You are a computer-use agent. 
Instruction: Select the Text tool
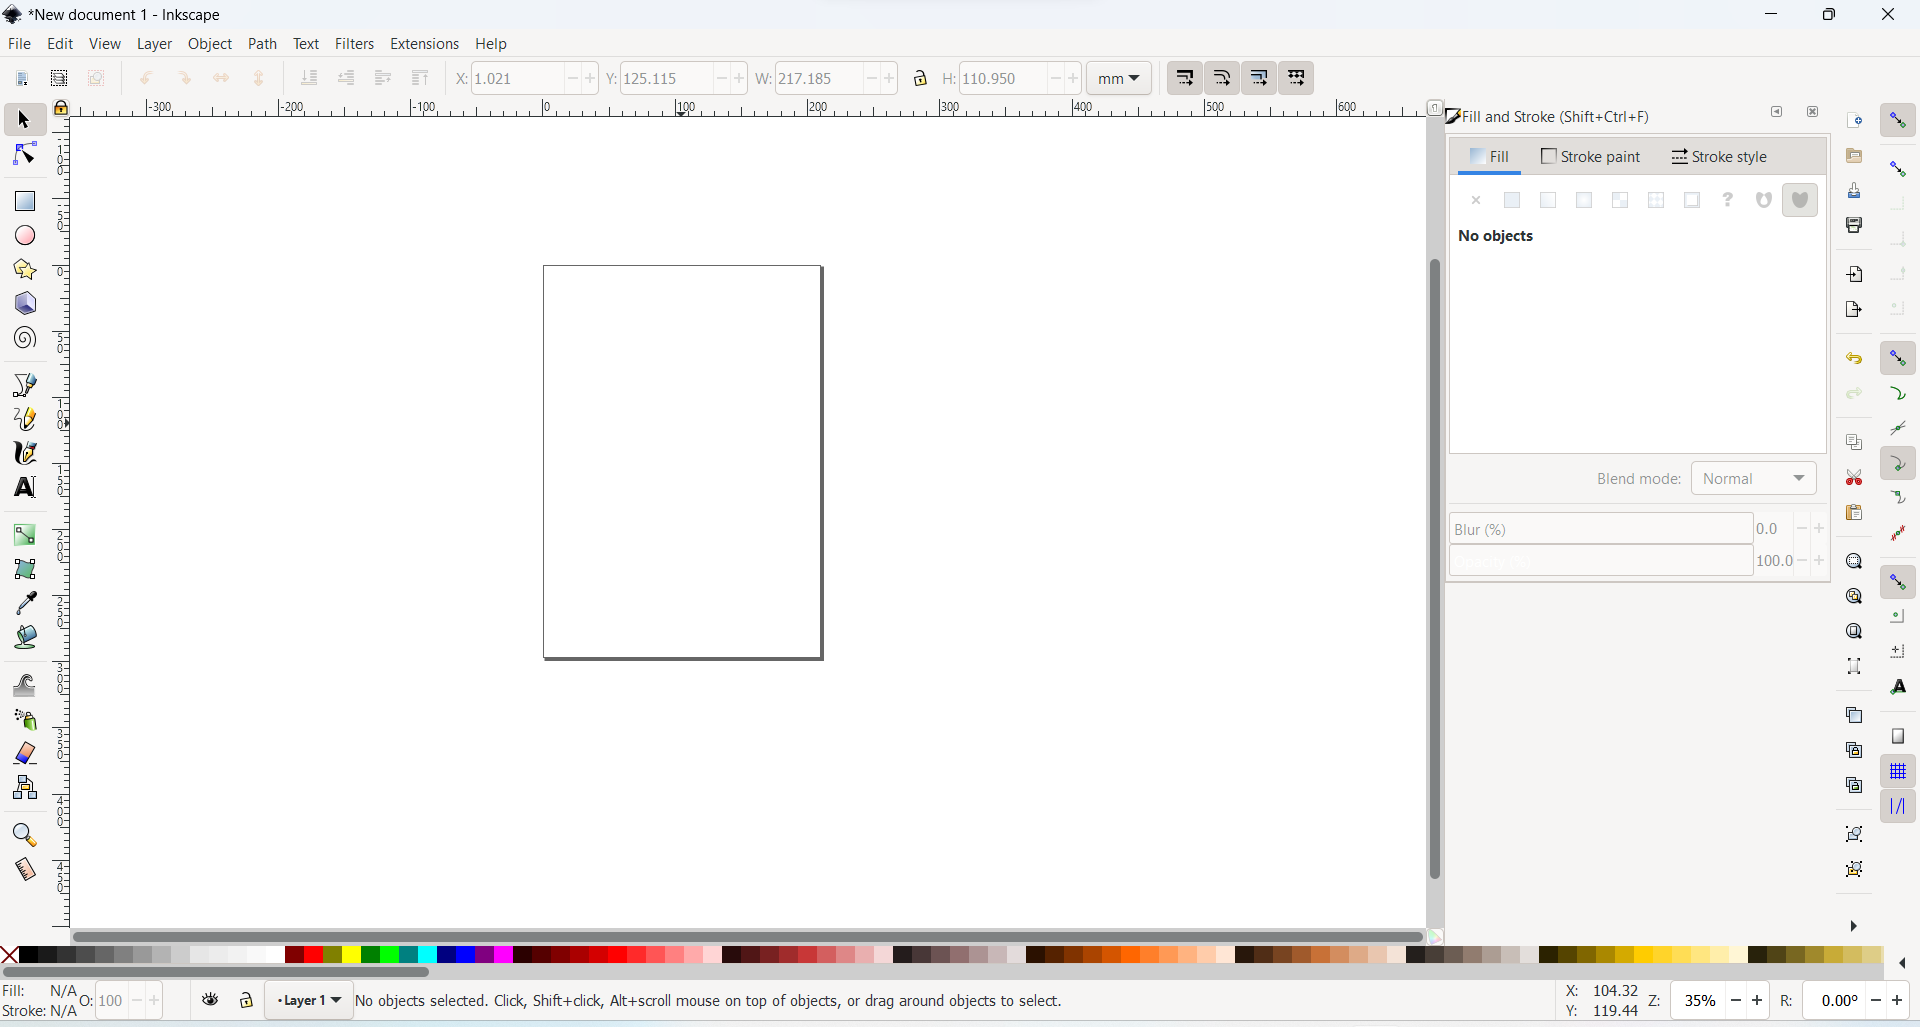(x=23, y=488)
